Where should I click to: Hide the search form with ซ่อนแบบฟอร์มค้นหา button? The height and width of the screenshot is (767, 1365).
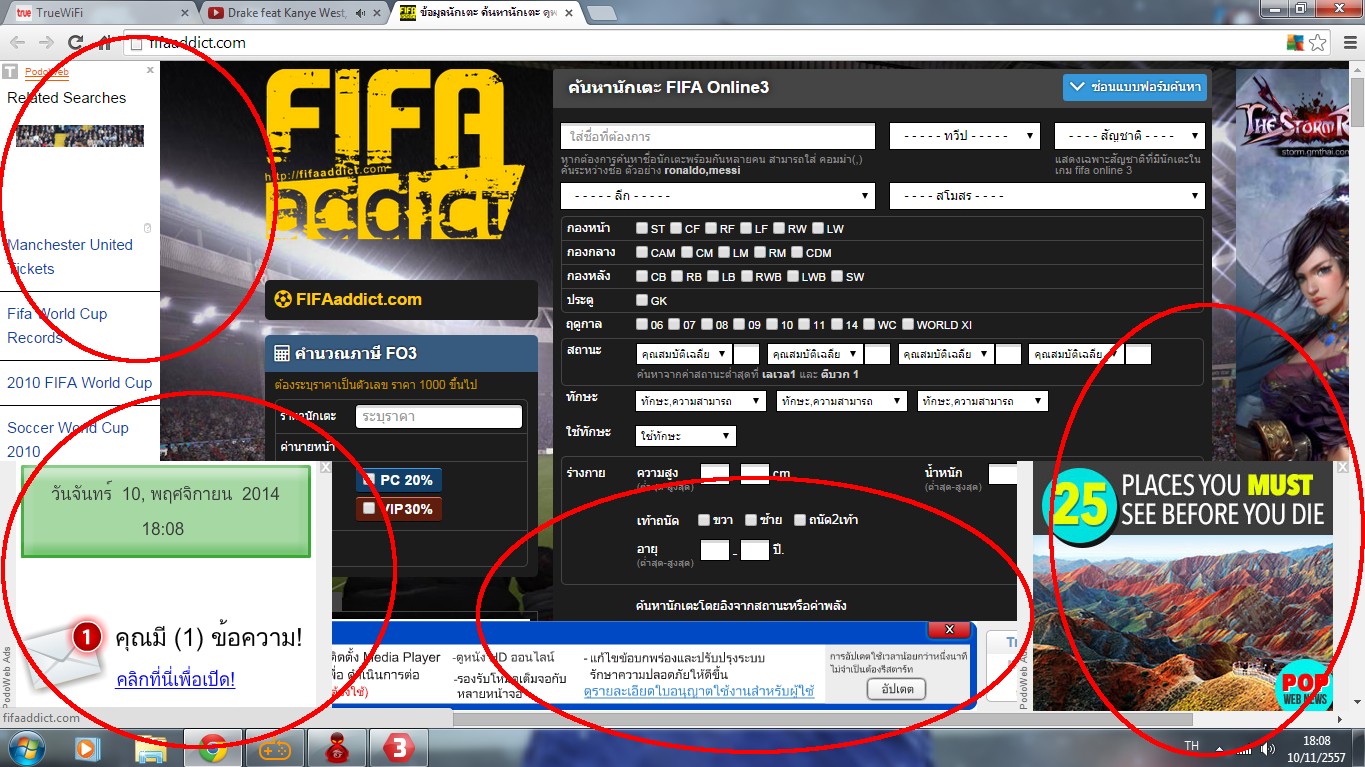pos(1135,87)
